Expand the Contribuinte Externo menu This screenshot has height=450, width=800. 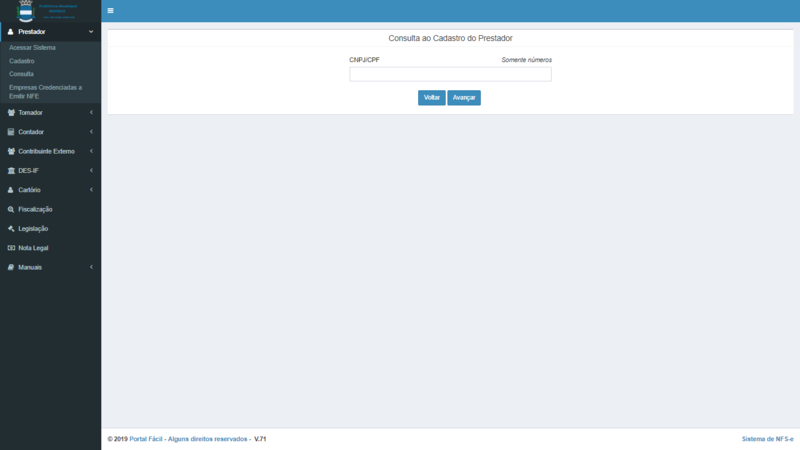pyautogui.click(x=50, y=151)
